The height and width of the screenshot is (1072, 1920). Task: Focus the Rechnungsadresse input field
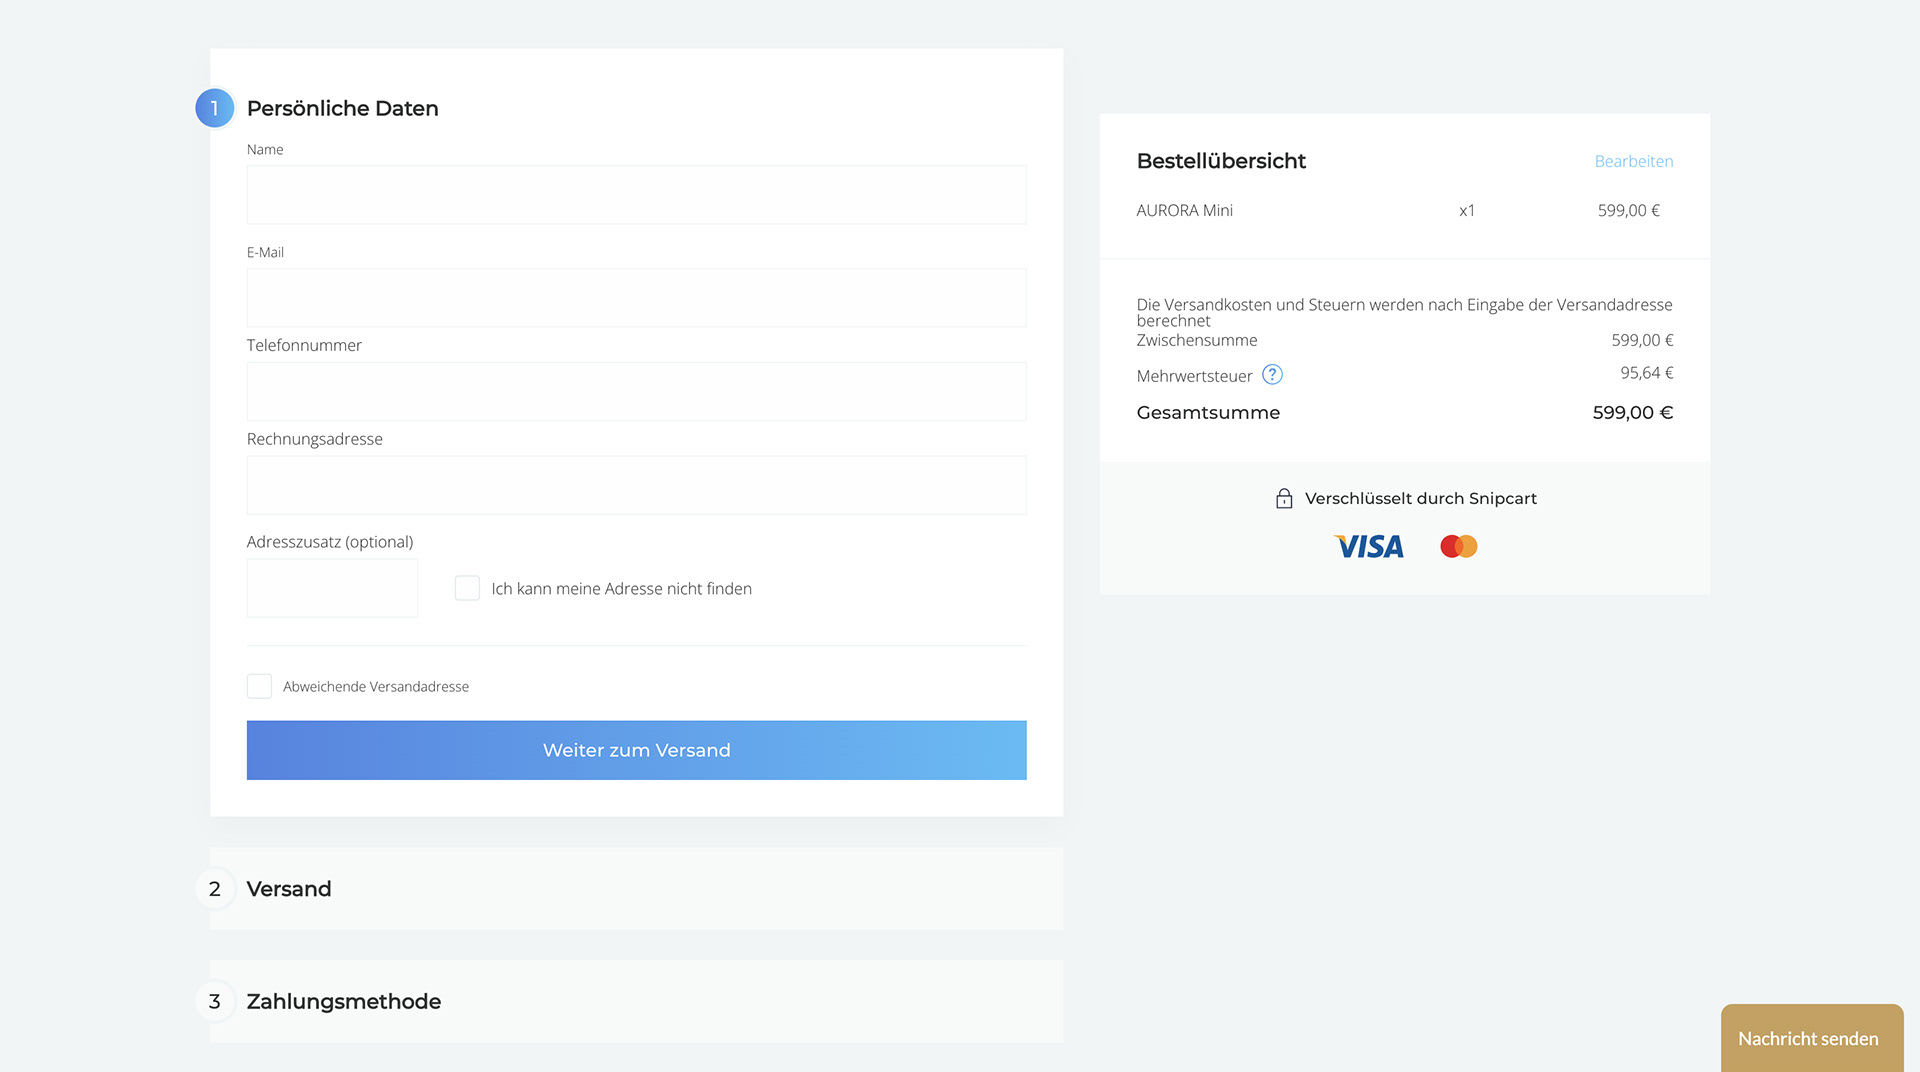pos(636,485)
